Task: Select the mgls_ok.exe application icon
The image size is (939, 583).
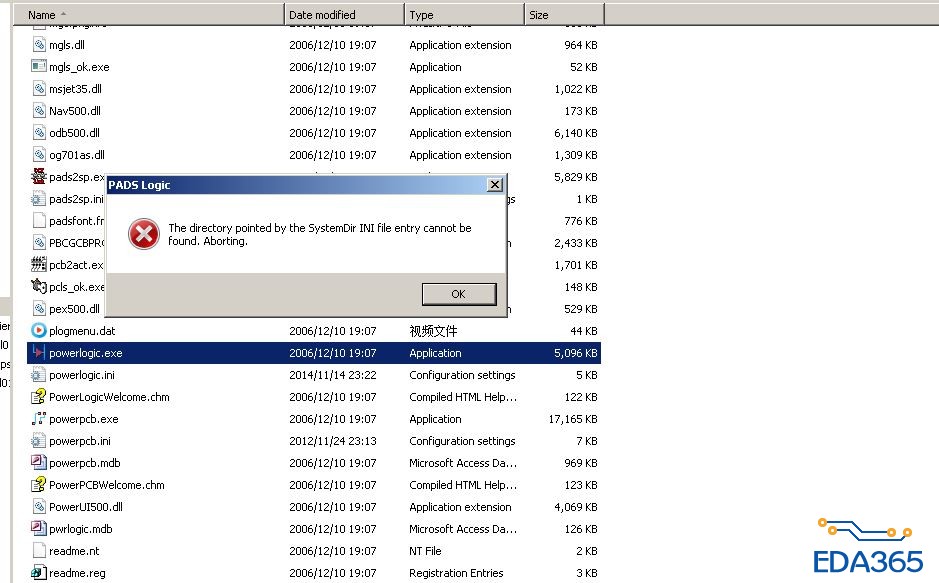Action: (39, 66)
